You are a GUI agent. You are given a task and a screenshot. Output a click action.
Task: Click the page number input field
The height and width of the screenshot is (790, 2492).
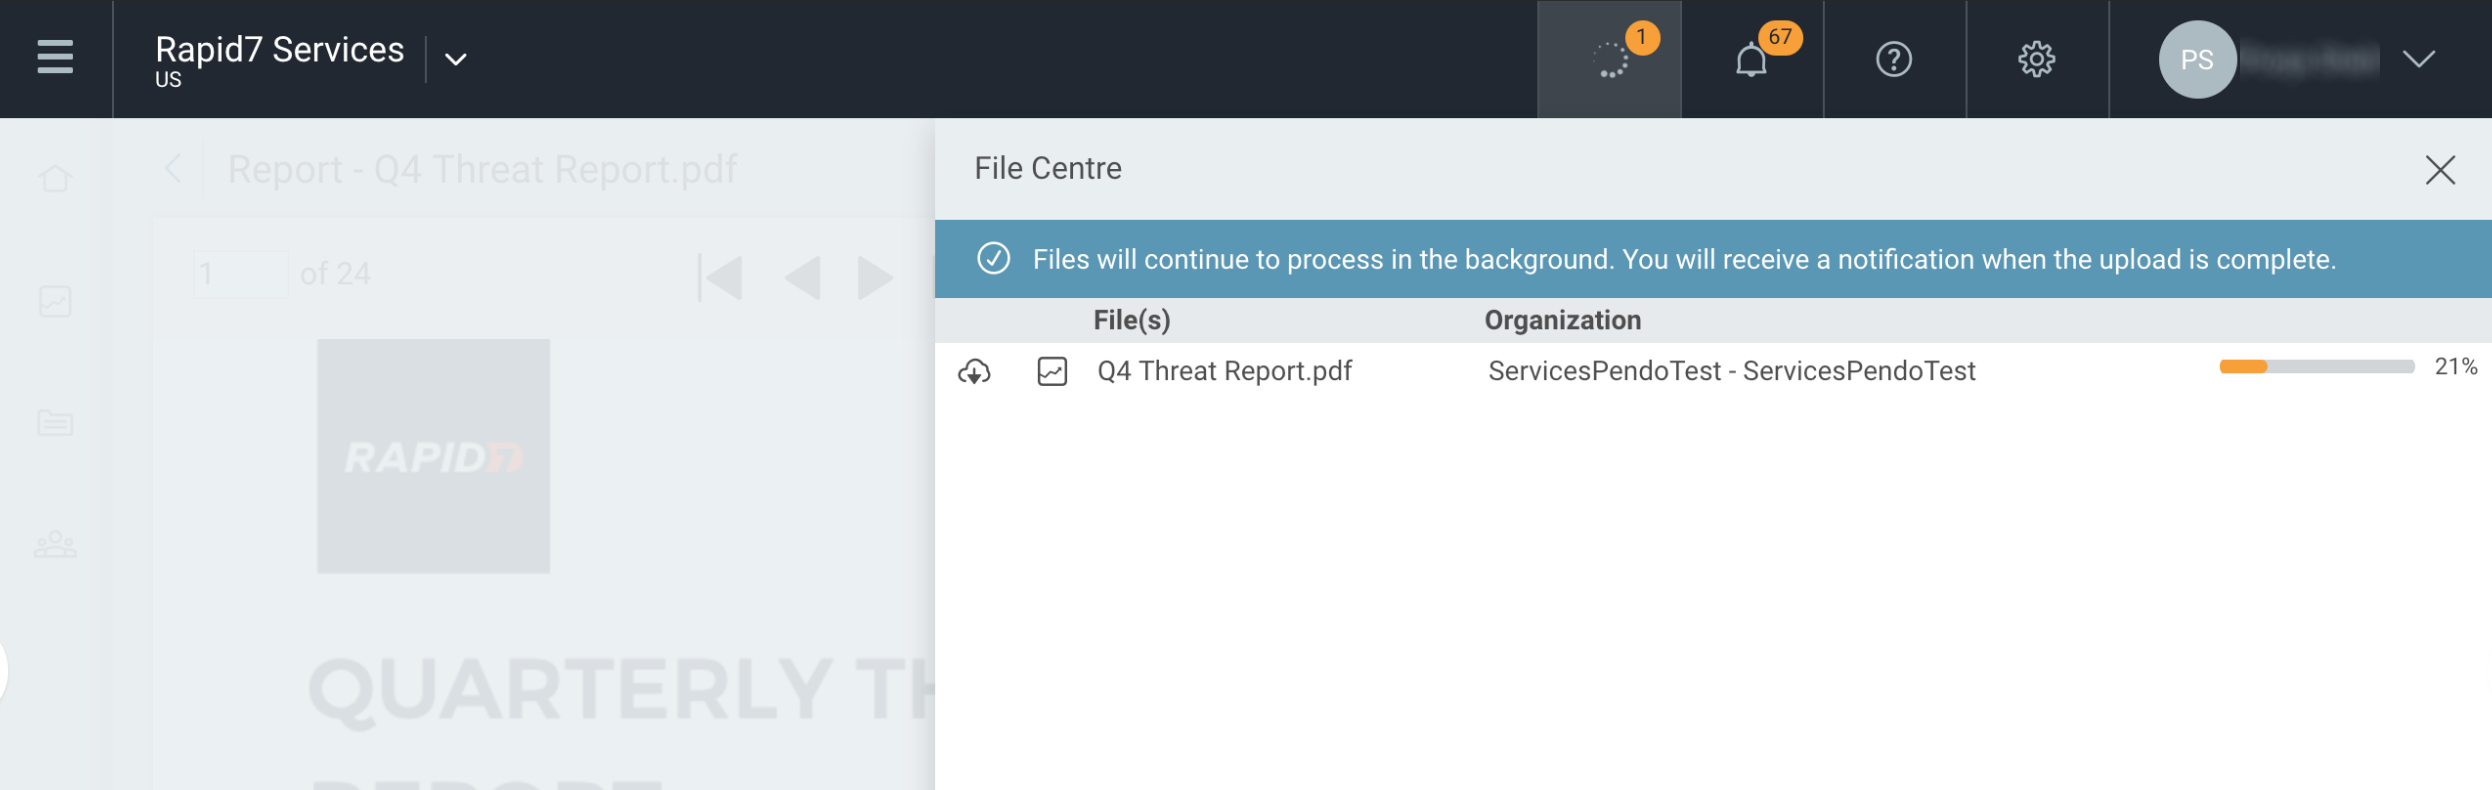(x=241, y=274)
